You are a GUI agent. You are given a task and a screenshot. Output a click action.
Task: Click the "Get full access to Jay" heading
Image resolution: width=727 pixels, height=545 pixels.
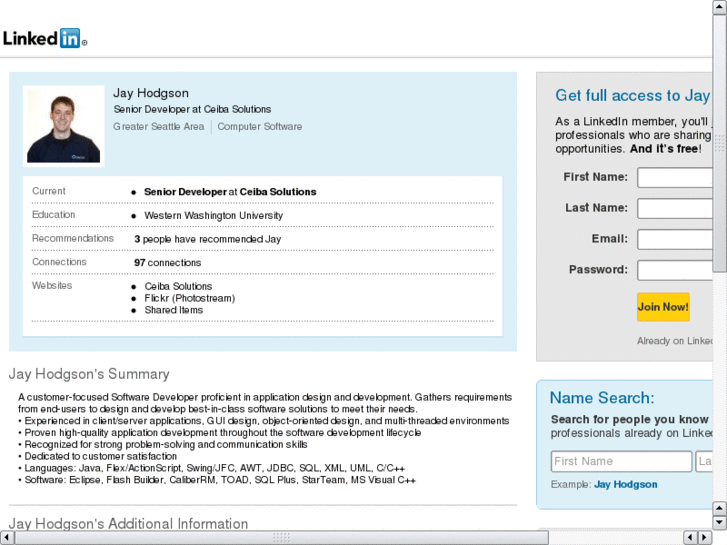632,96
